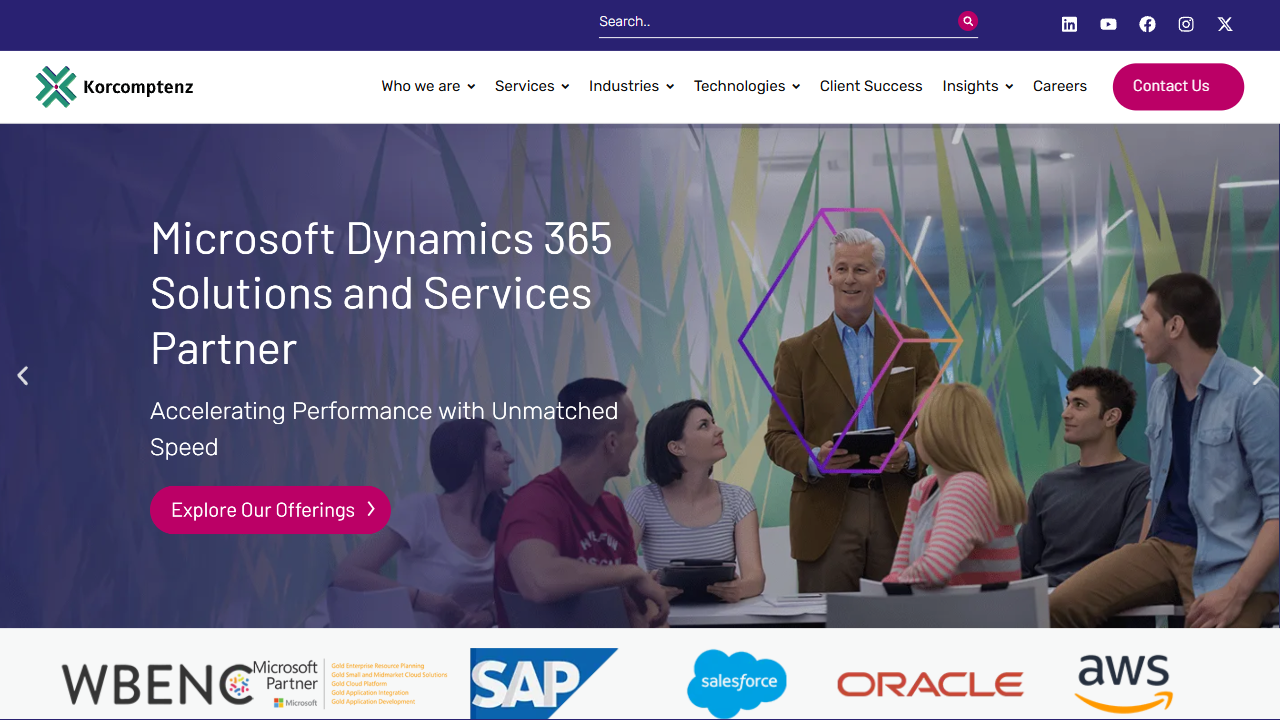1280x720 pixels.
Task: Open the YouTube channel icon
Action: tap(1108, 24)
